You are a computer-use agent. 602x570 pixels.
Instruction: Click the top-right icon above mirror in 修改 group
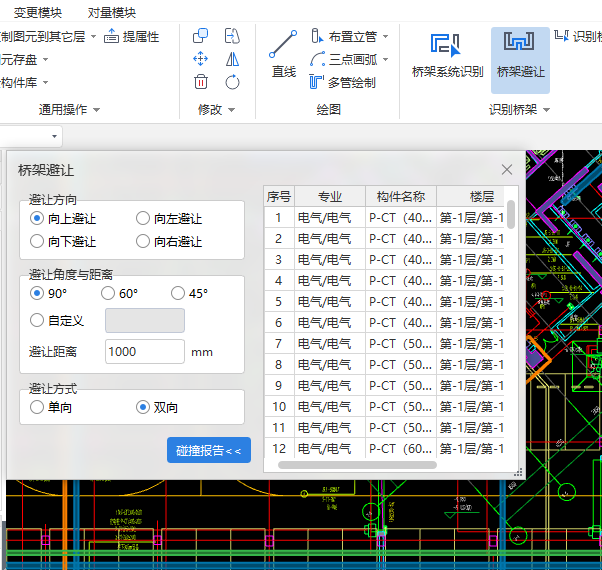pyautogui.click(x=232, y=36)
